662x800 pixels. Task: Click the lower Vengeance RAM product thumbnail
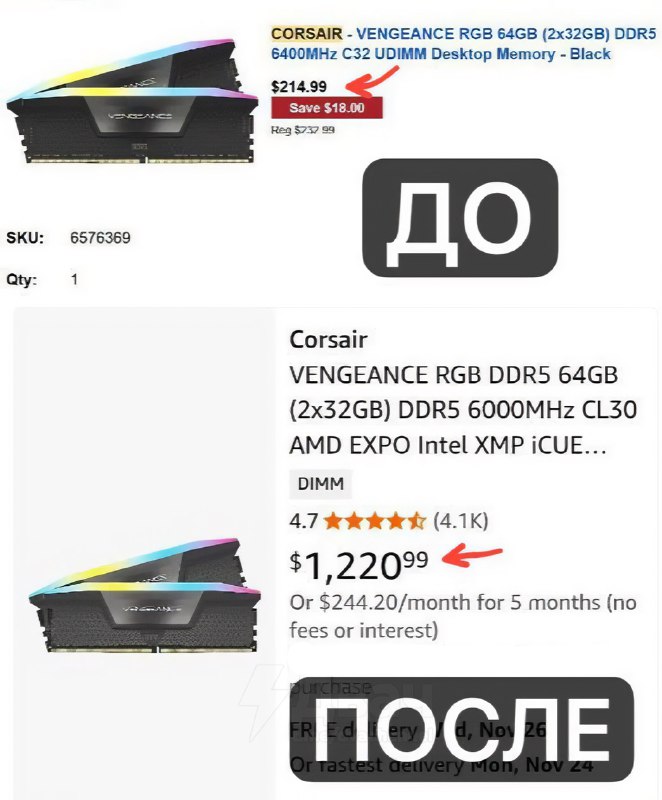[x=145, y=595]
